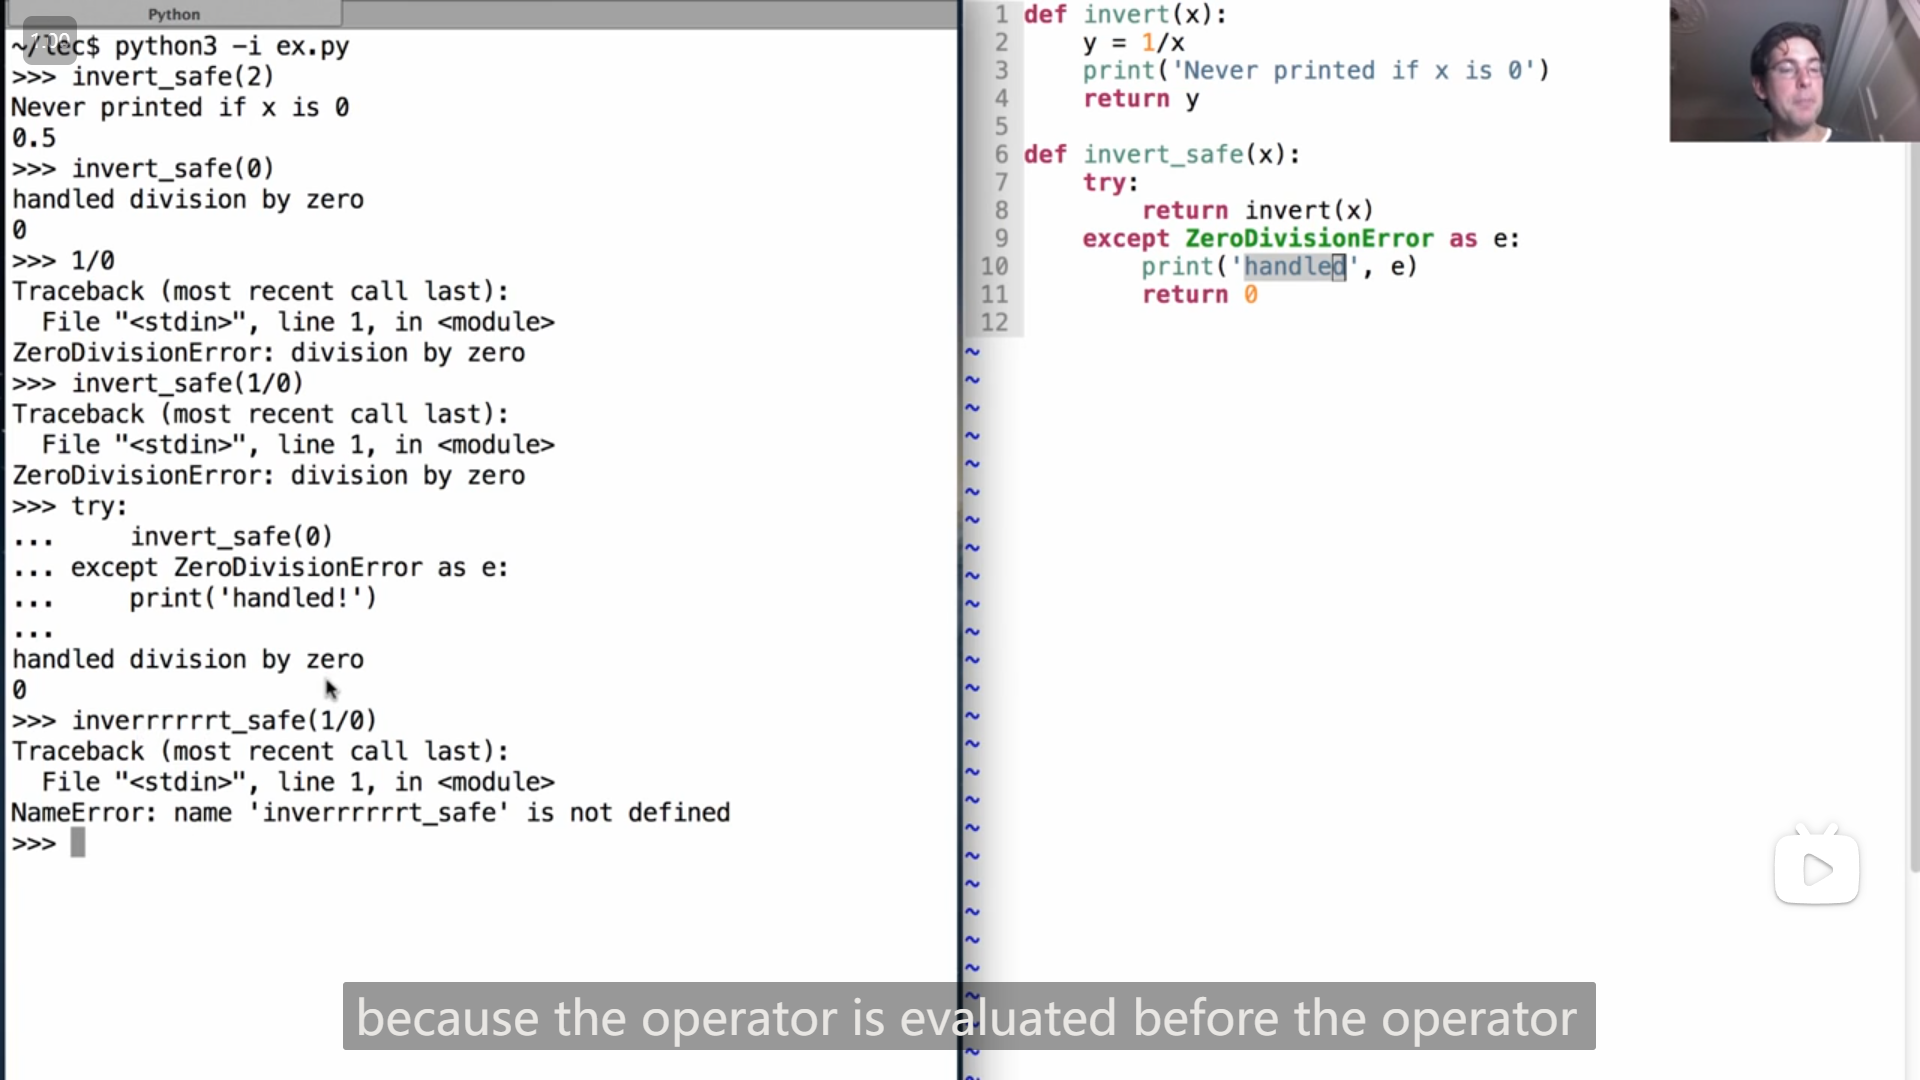1920x1080 pixels.
Task: Click the terminal's empty prompt cursor
Action: [x=78, y=843]
